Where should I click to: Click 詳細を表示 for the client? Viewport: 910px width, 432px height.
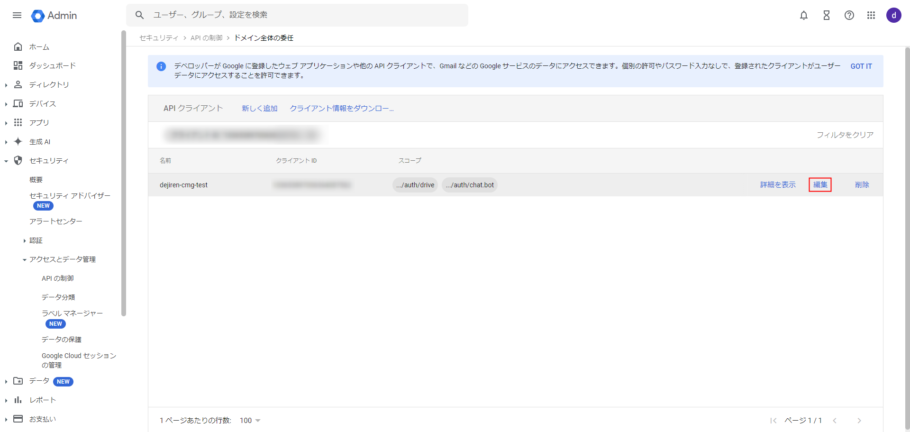(777, 185)
